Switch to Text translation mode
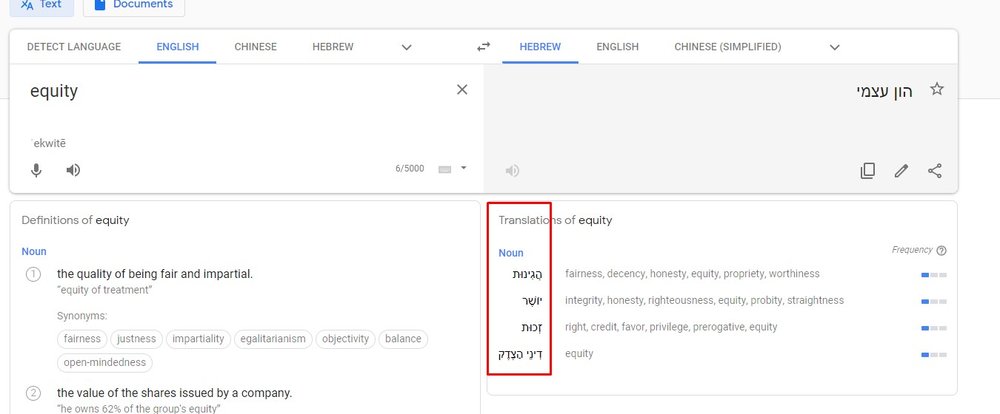Screen dimensions: 1000x414 41,5
